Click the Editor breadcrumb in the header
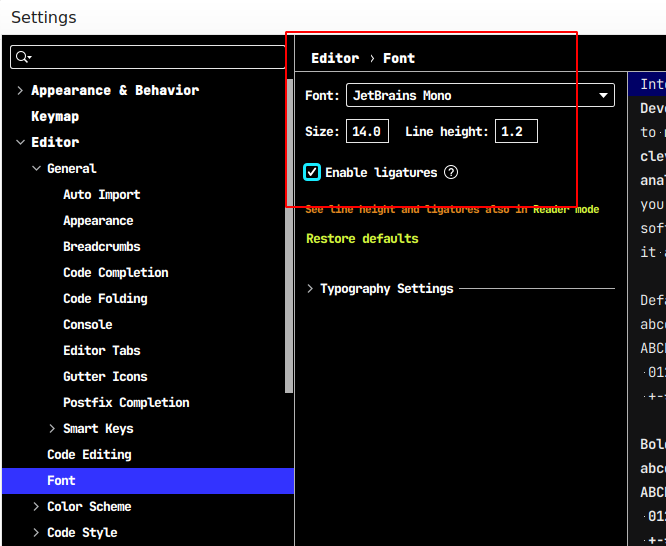This screenshot has width=666, height=546. (x=335, y=58)
